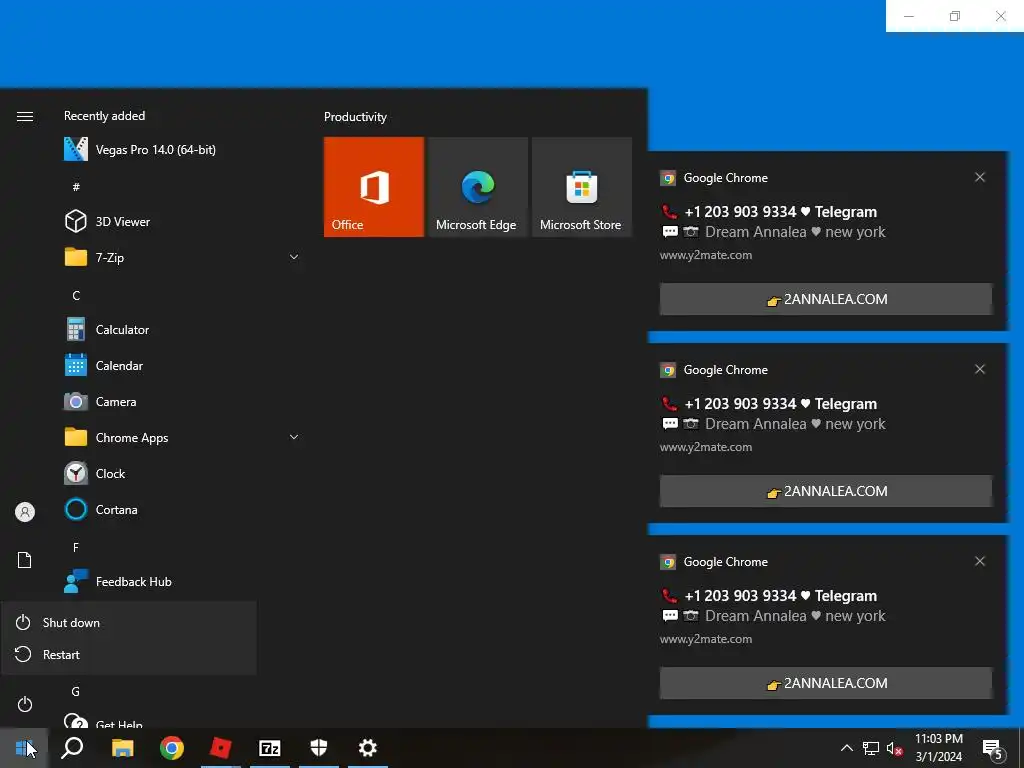Dismiss the first Google Chrome notification
Image resolution: width=1024 pixels, height=768 pixels.
[x=980, y=177]
